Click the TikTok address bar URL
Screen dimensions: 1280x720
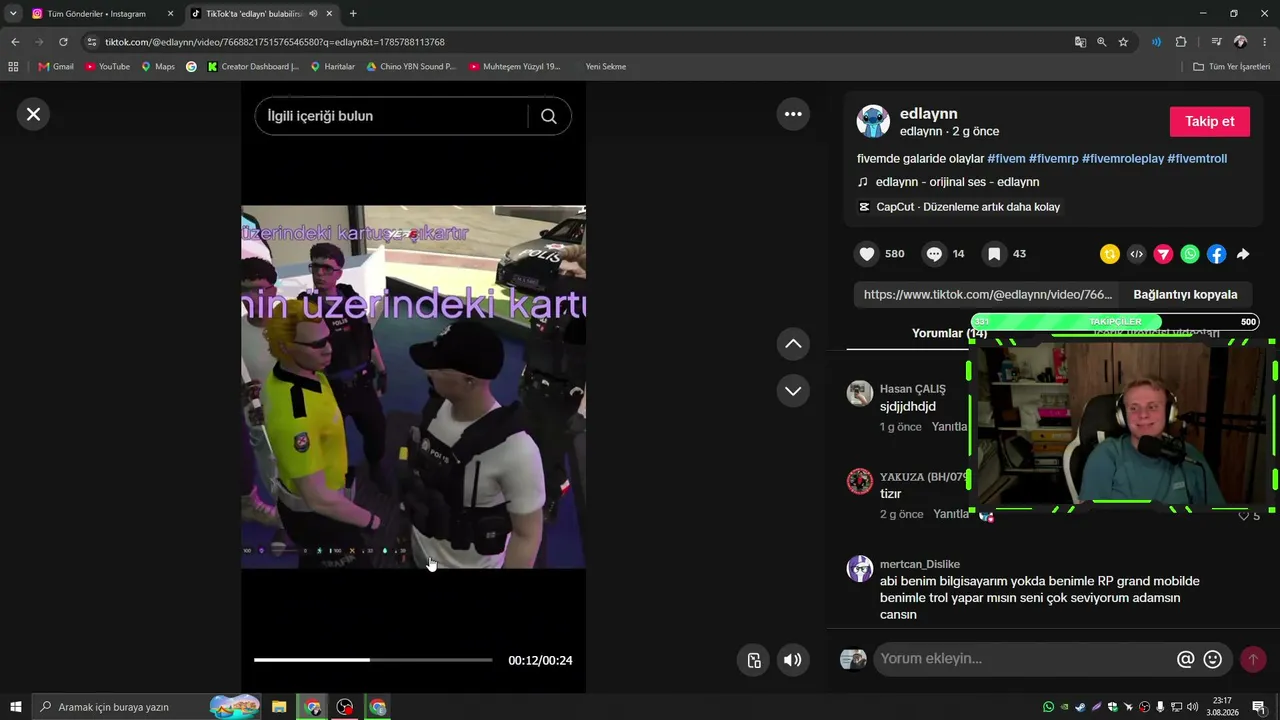[x=275, y=42]
